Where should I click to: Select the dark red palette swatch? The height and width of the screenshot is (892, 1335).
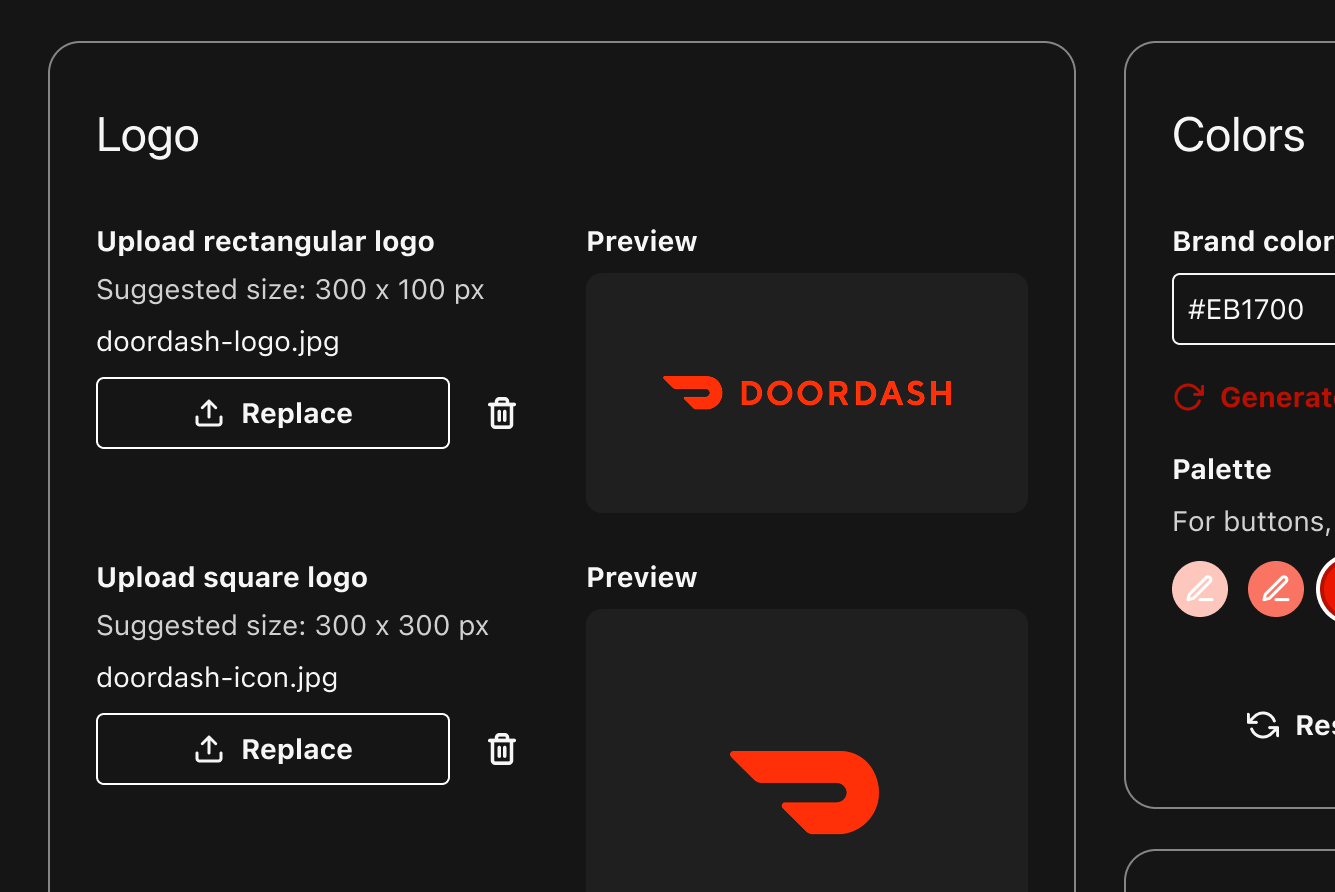point(1328,589)
